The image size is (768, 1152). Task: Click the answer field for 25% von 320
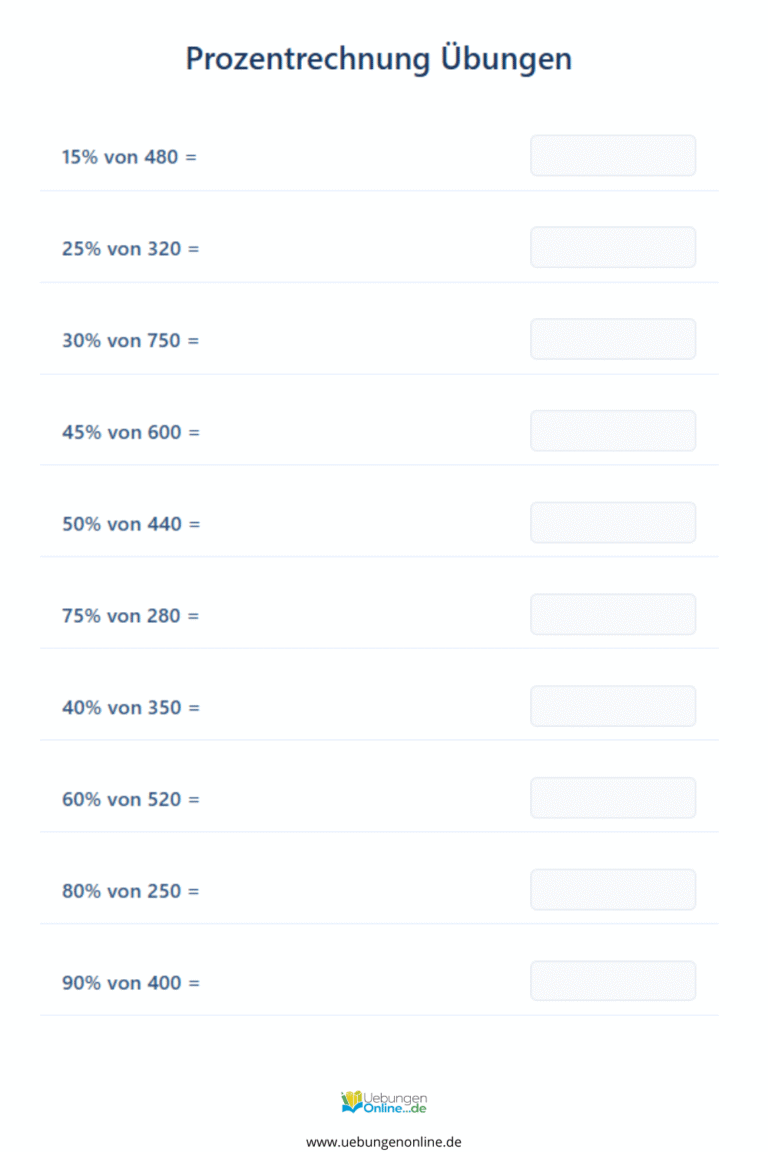613,247
